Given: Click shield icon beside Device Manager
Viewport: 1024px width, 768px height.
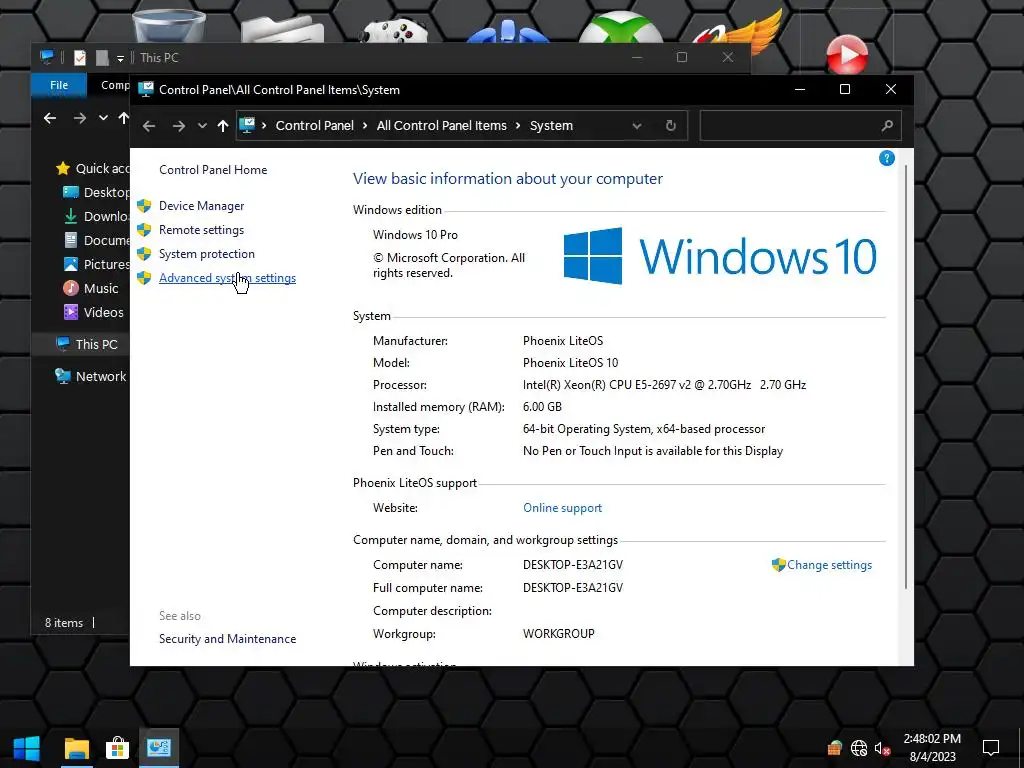Looking at the screenshot, I should [144, 206].
